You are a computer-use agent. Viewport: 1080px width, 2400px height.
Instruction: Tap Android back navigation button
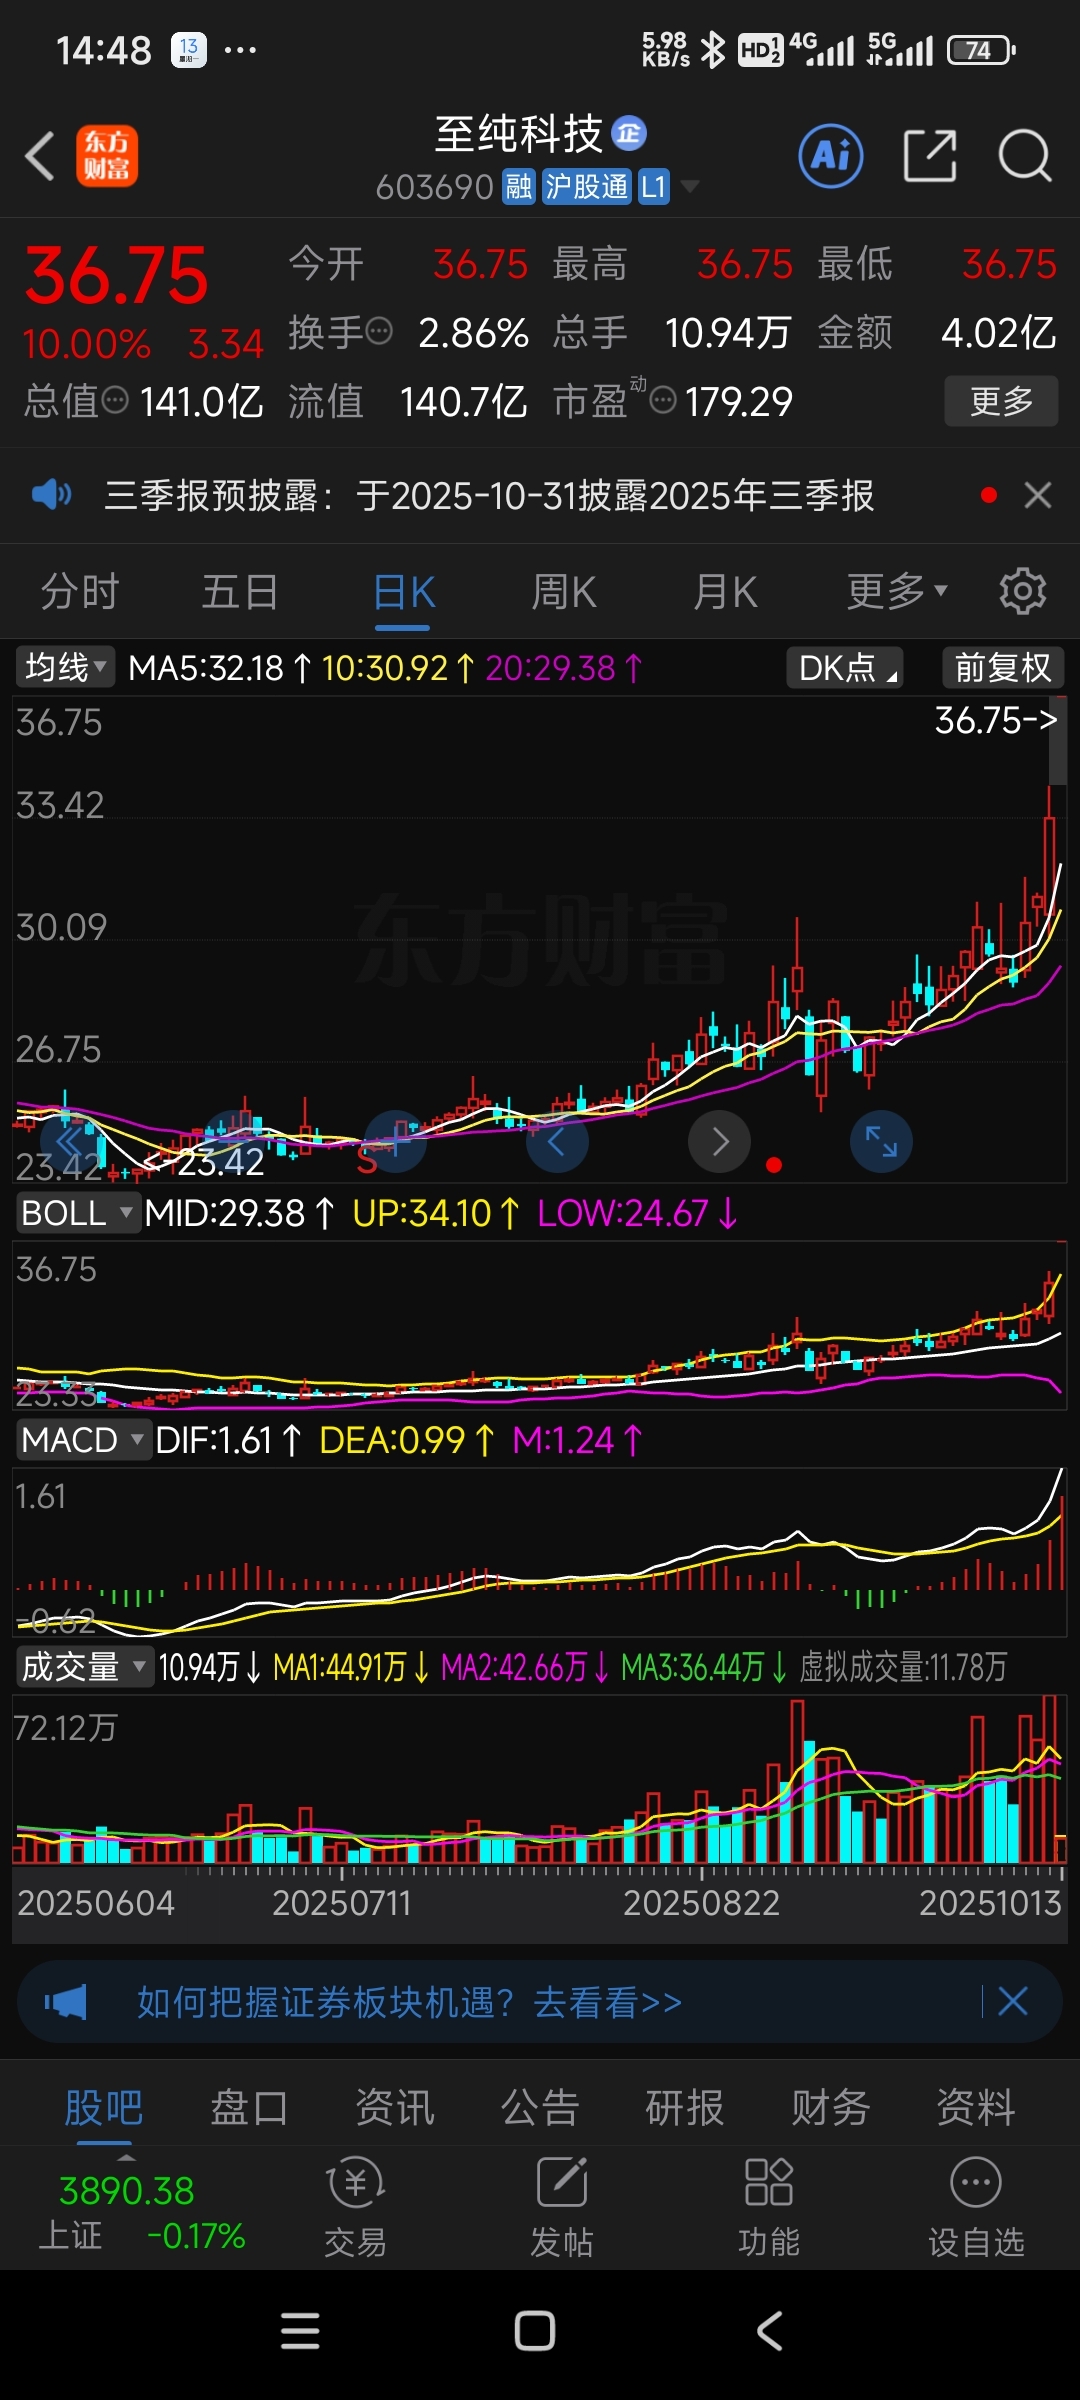point(769,2331)
